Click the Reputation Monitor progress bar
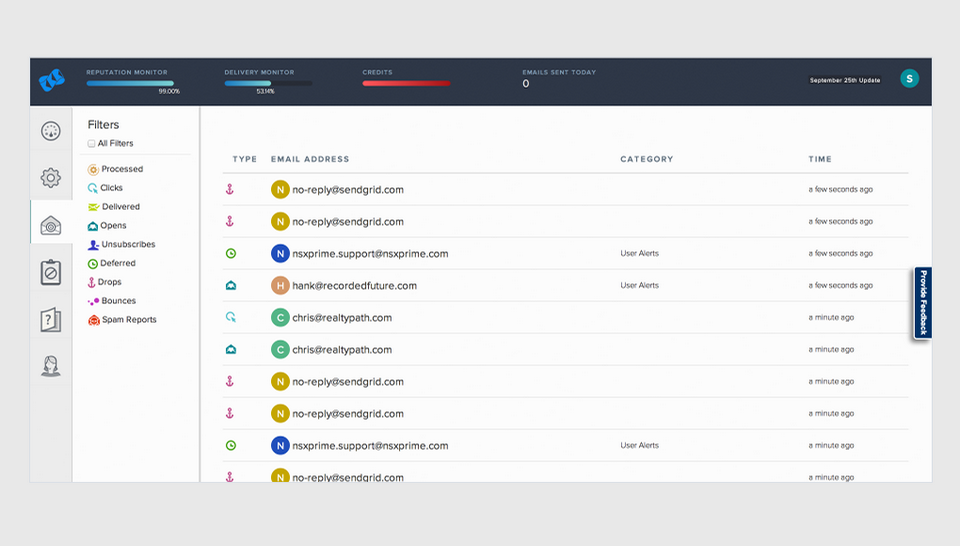This screenshot has width=960, height=546. (x=130, y=83)
